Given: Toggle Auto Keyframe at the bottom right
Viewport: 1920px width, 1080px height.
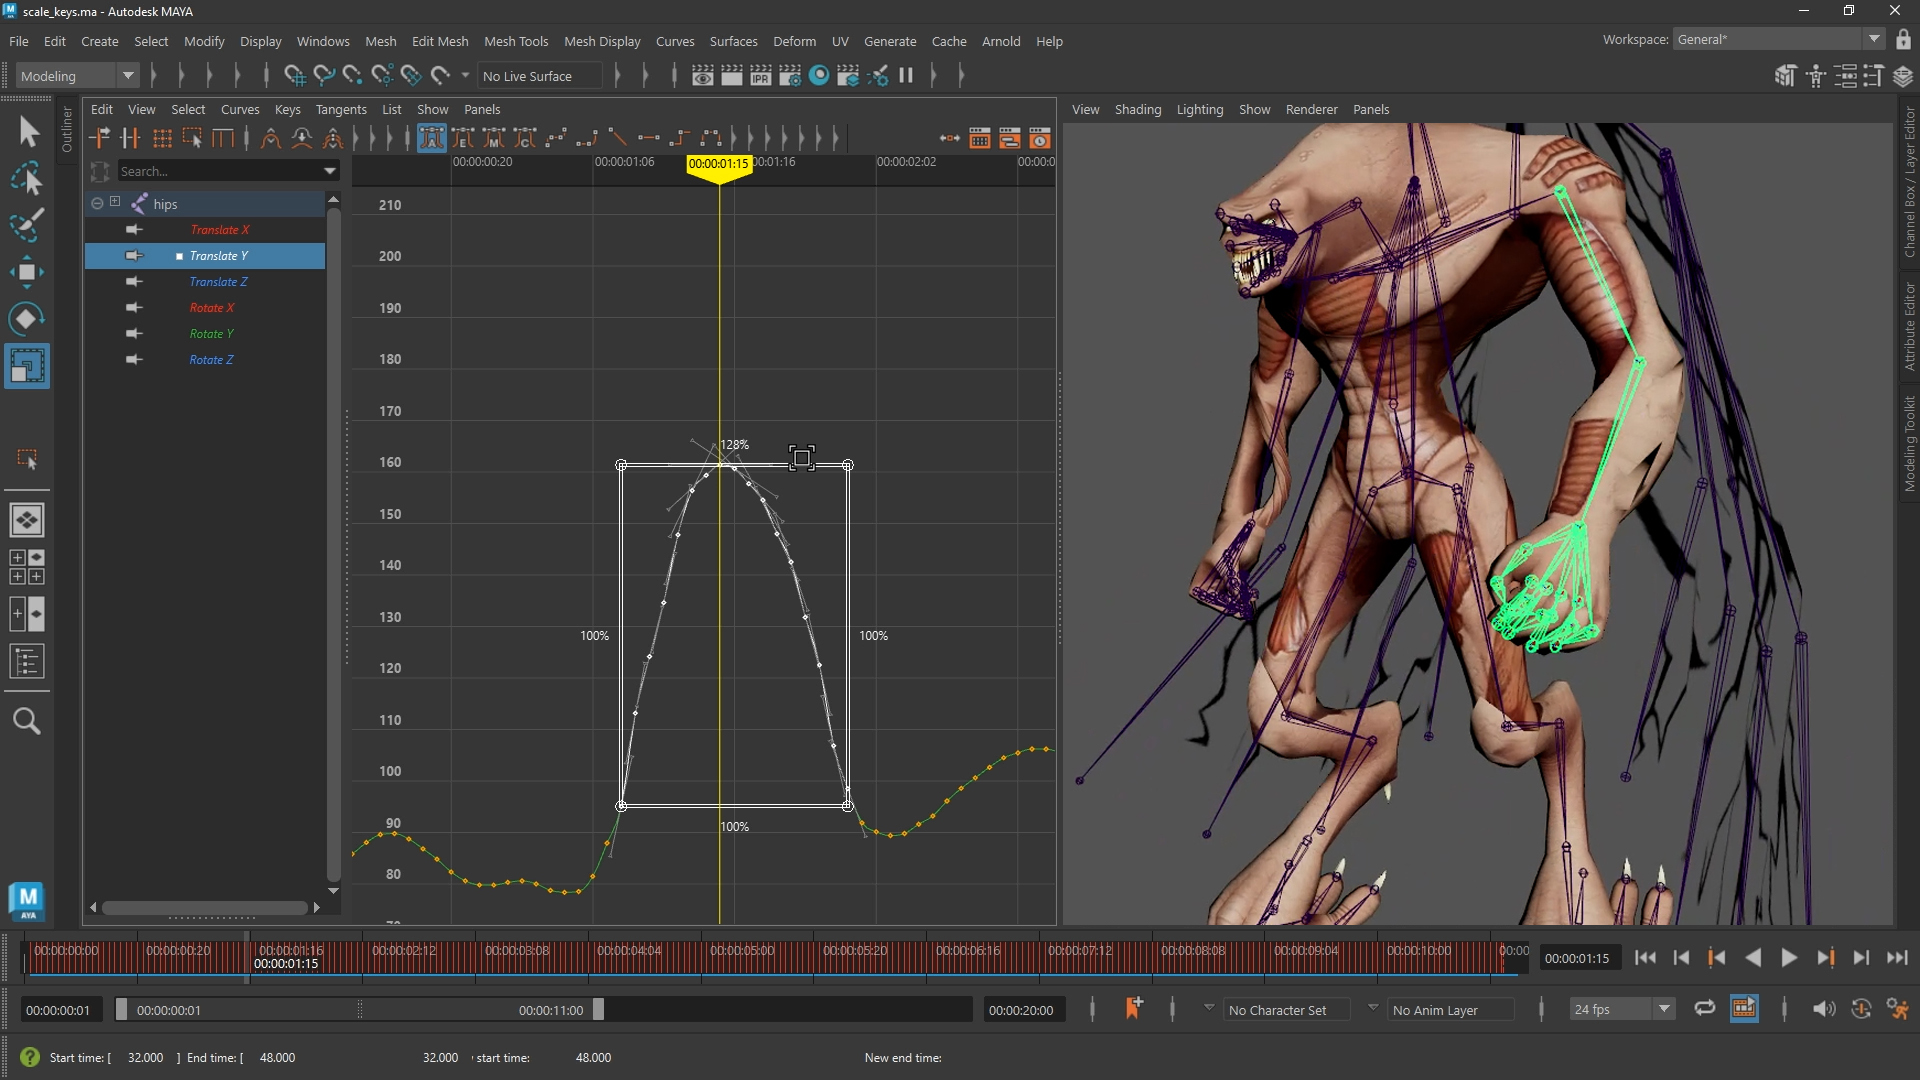Looking at the screenshot, I should tap(1862, 1009).
